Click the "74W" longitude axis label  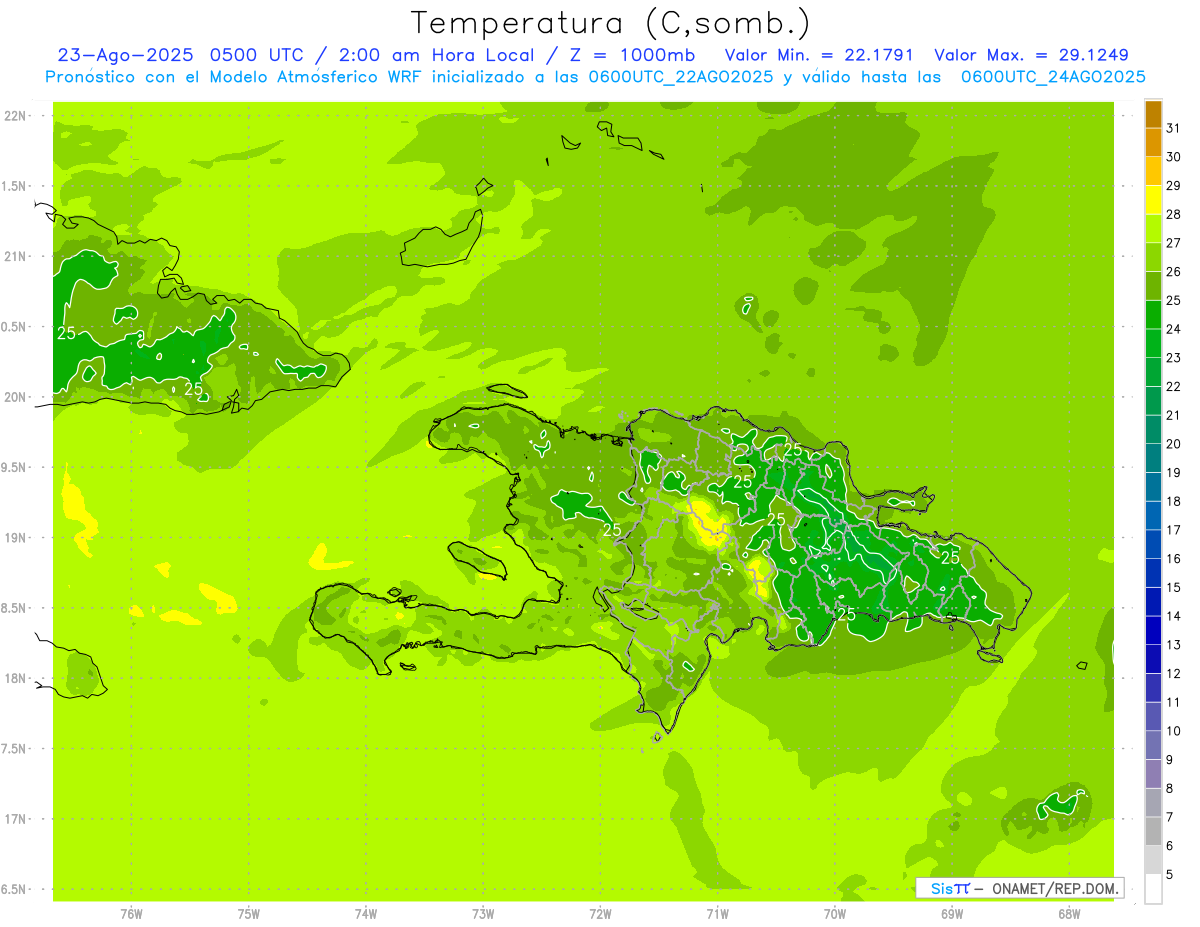point(366,914)
